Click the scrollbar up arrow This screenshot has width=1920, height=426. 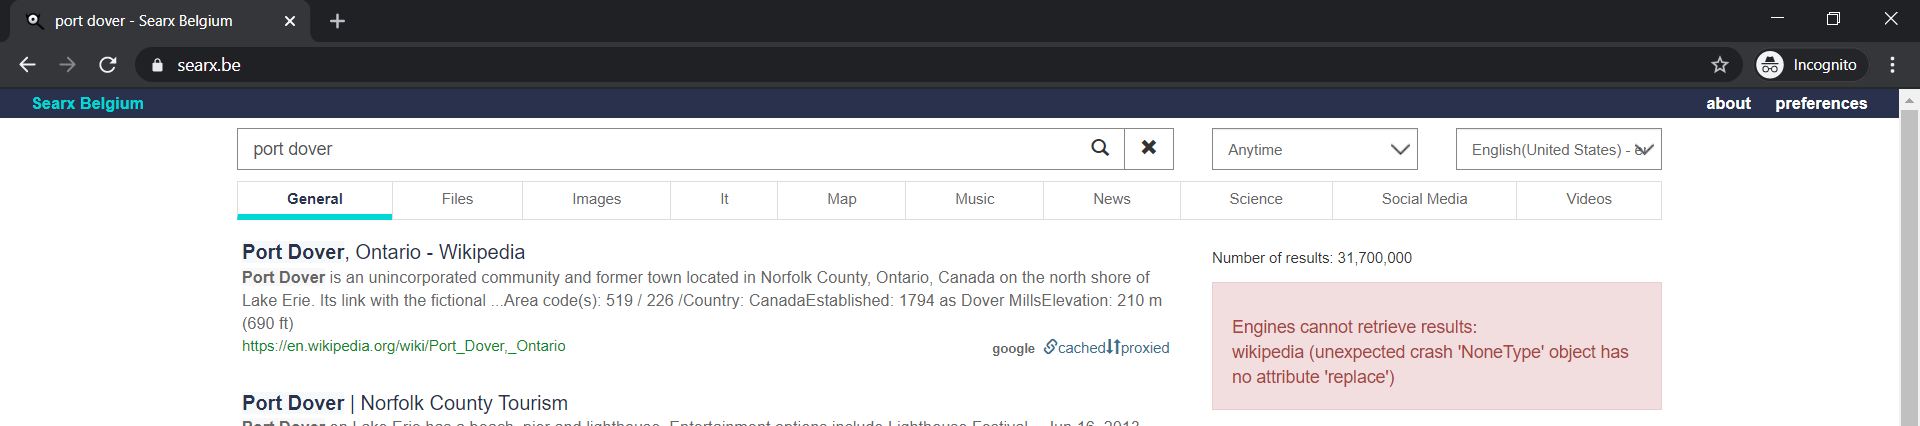click(x=1909, y=101)
